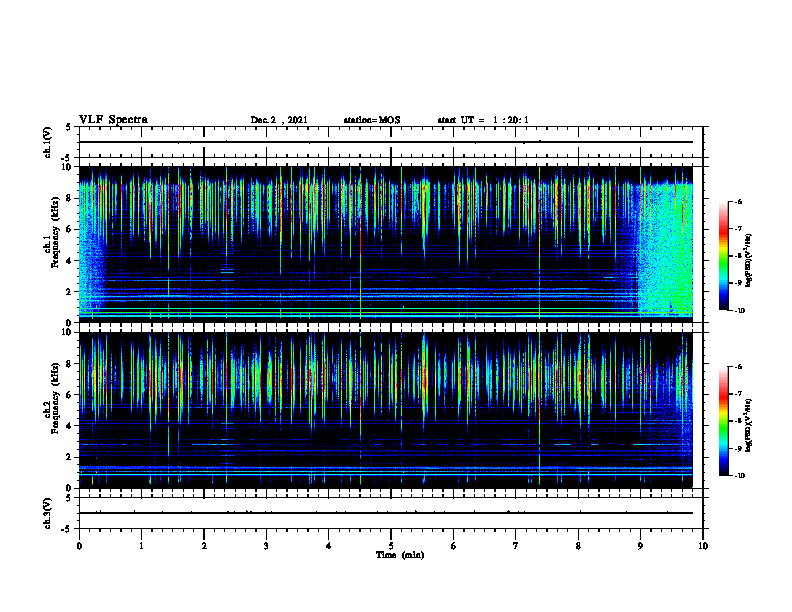Select the date text "Dec. 2, 2021"
This screenshot has height=612, width=792.
tap(279, 120)
